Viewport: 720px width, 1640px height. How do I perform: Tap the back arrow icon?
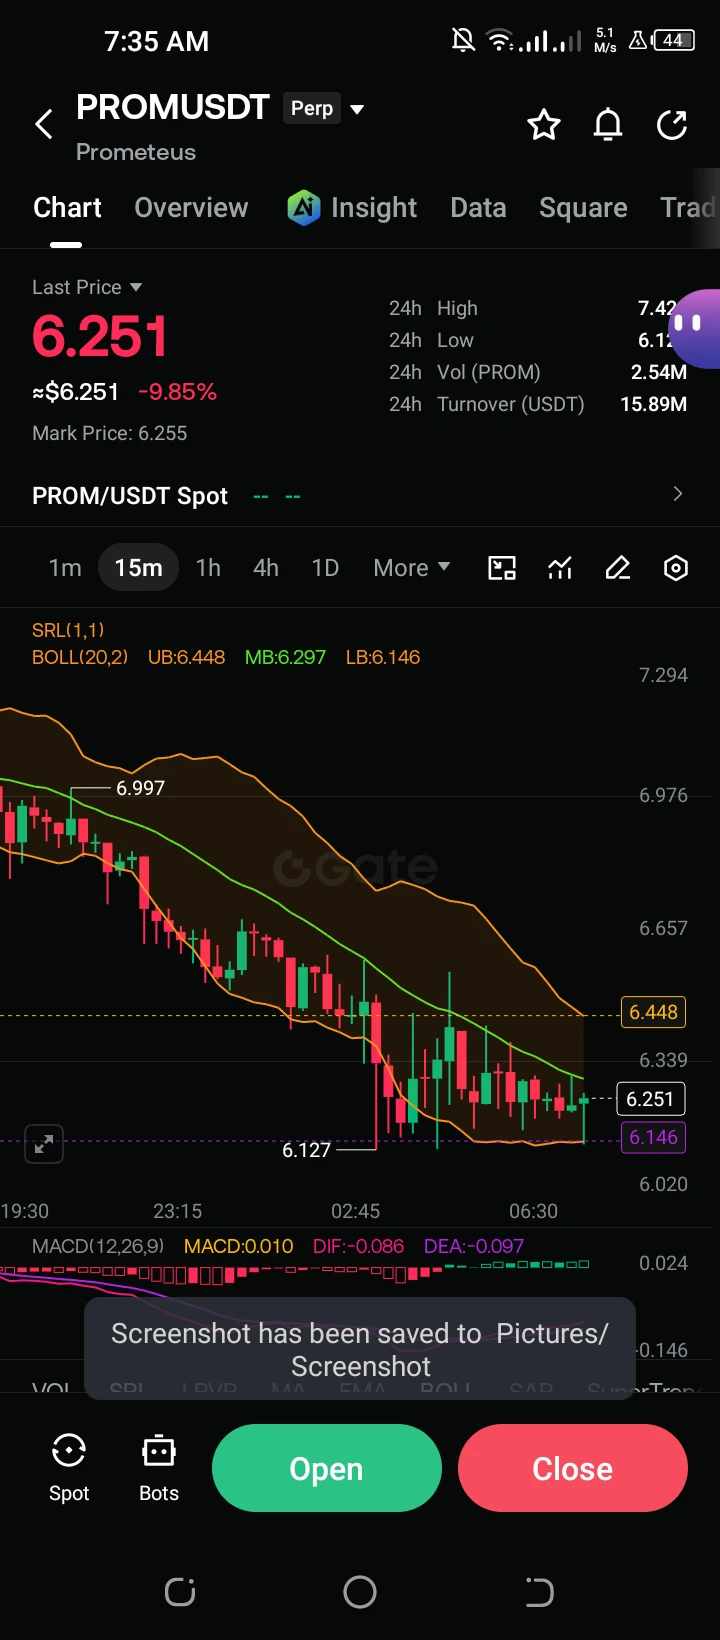pyautogui.click(x=44, y=125)
